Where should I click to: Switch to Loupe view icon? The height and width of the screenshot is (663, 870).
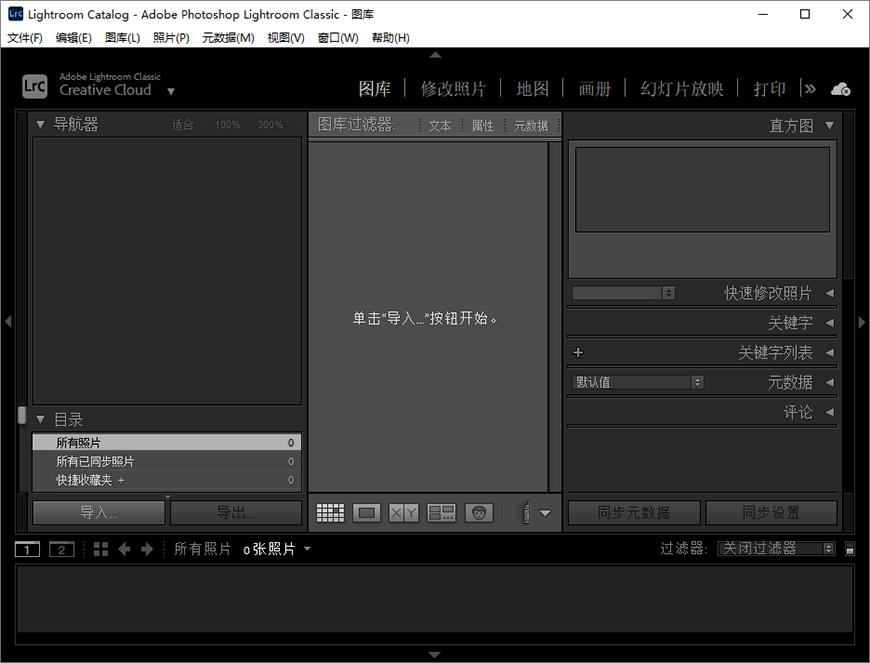click(367, 513)
